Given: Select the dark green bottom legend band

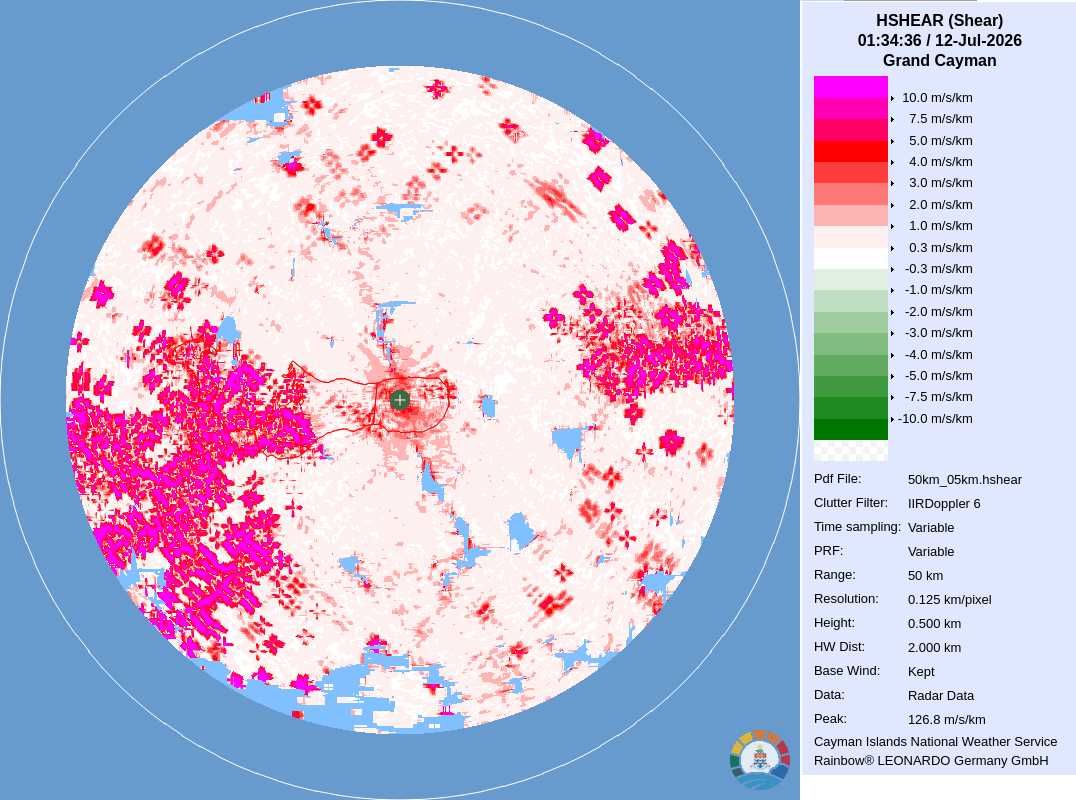Looking at the screenshot, I should (x=851, y=430).
